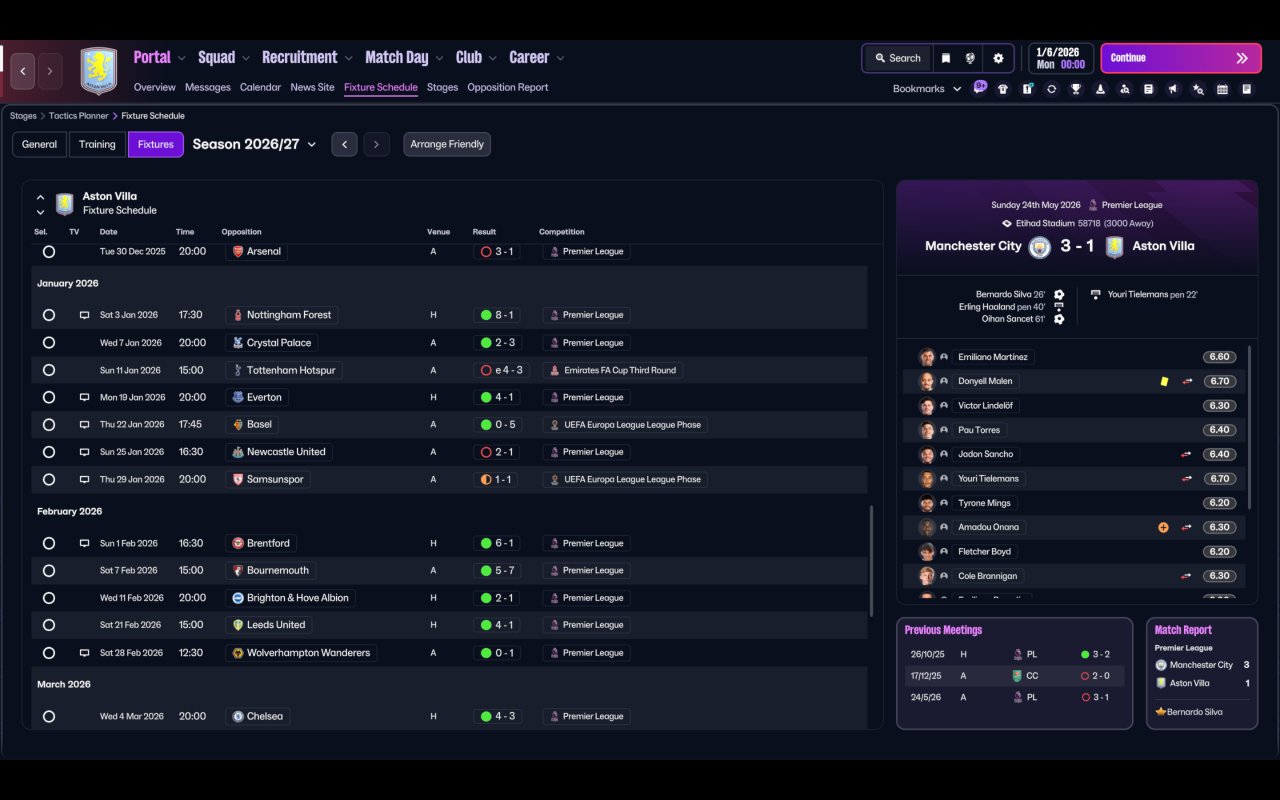
Task: Click the date and time display 1/6/2026
Action: point(1061,58)
